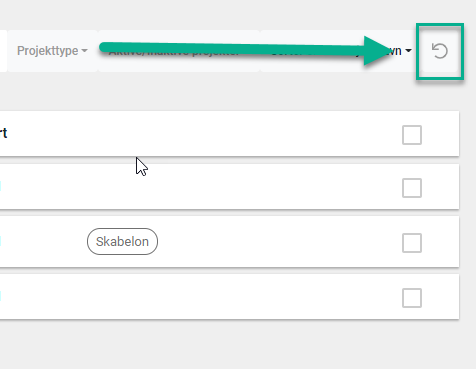
Task: Open the bottom project row card
Action: [x=230, y=297]
